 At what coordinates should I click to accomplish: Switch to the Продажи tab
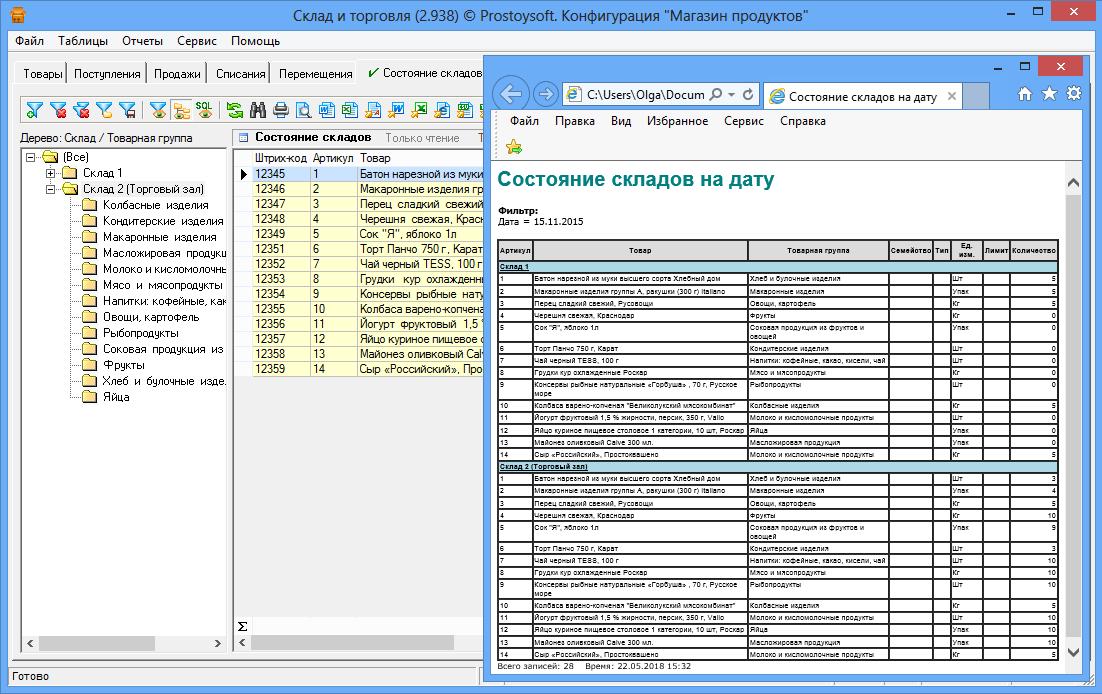tap(178, 74)
